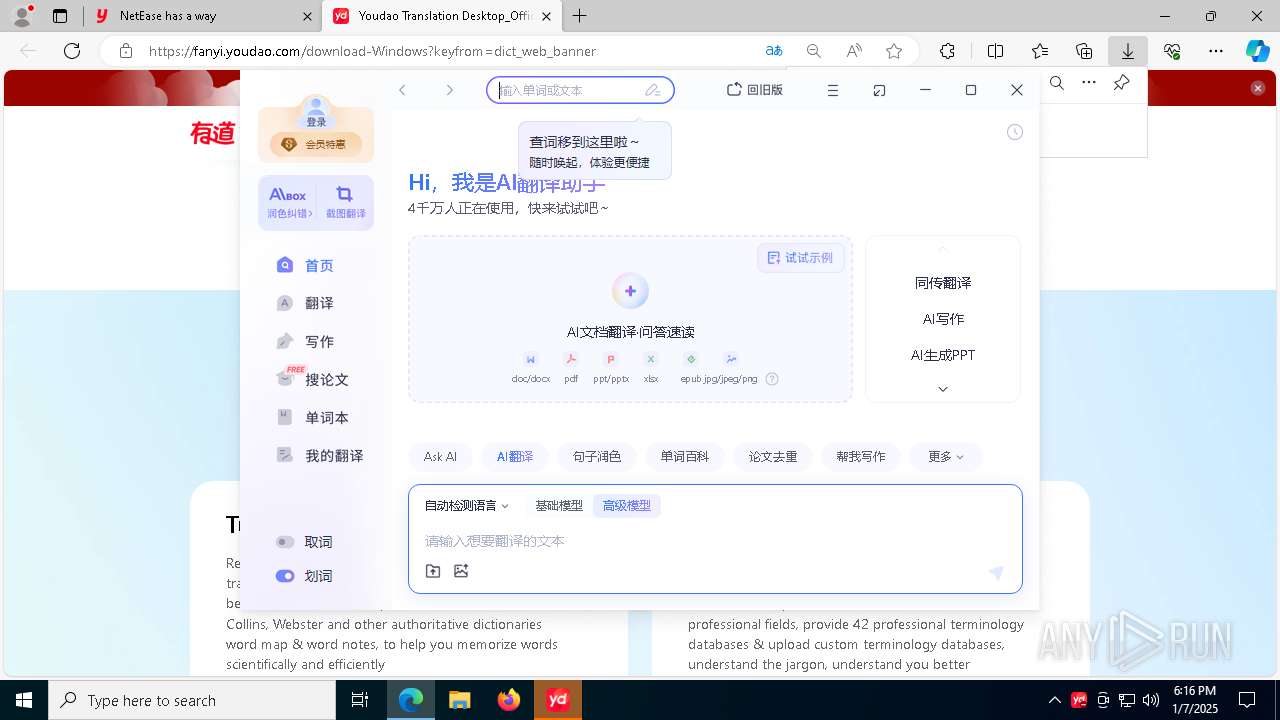Open translation history clock icon
The height and width of the screenshot is (720, 1280).
pyautogui.click(x=1014, y=132)
